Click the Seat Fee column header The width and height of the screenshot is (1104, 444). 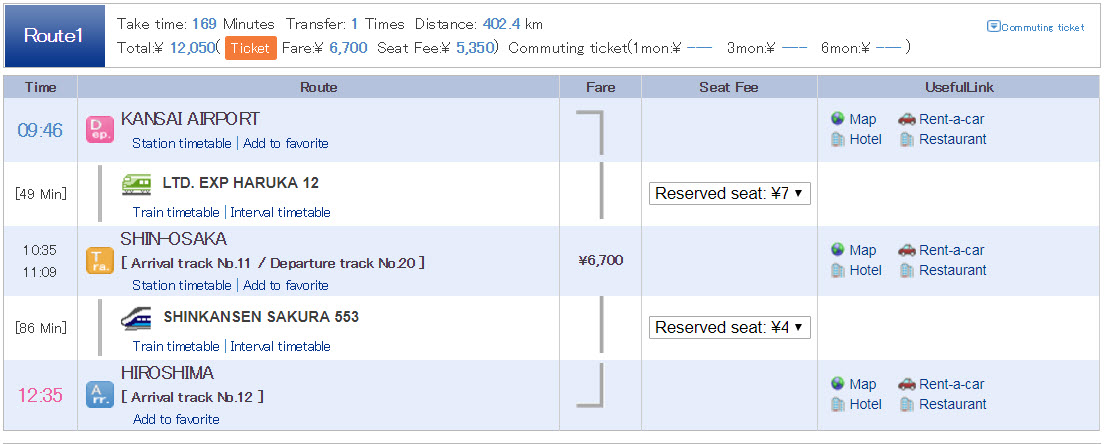(x=729, y=87)
